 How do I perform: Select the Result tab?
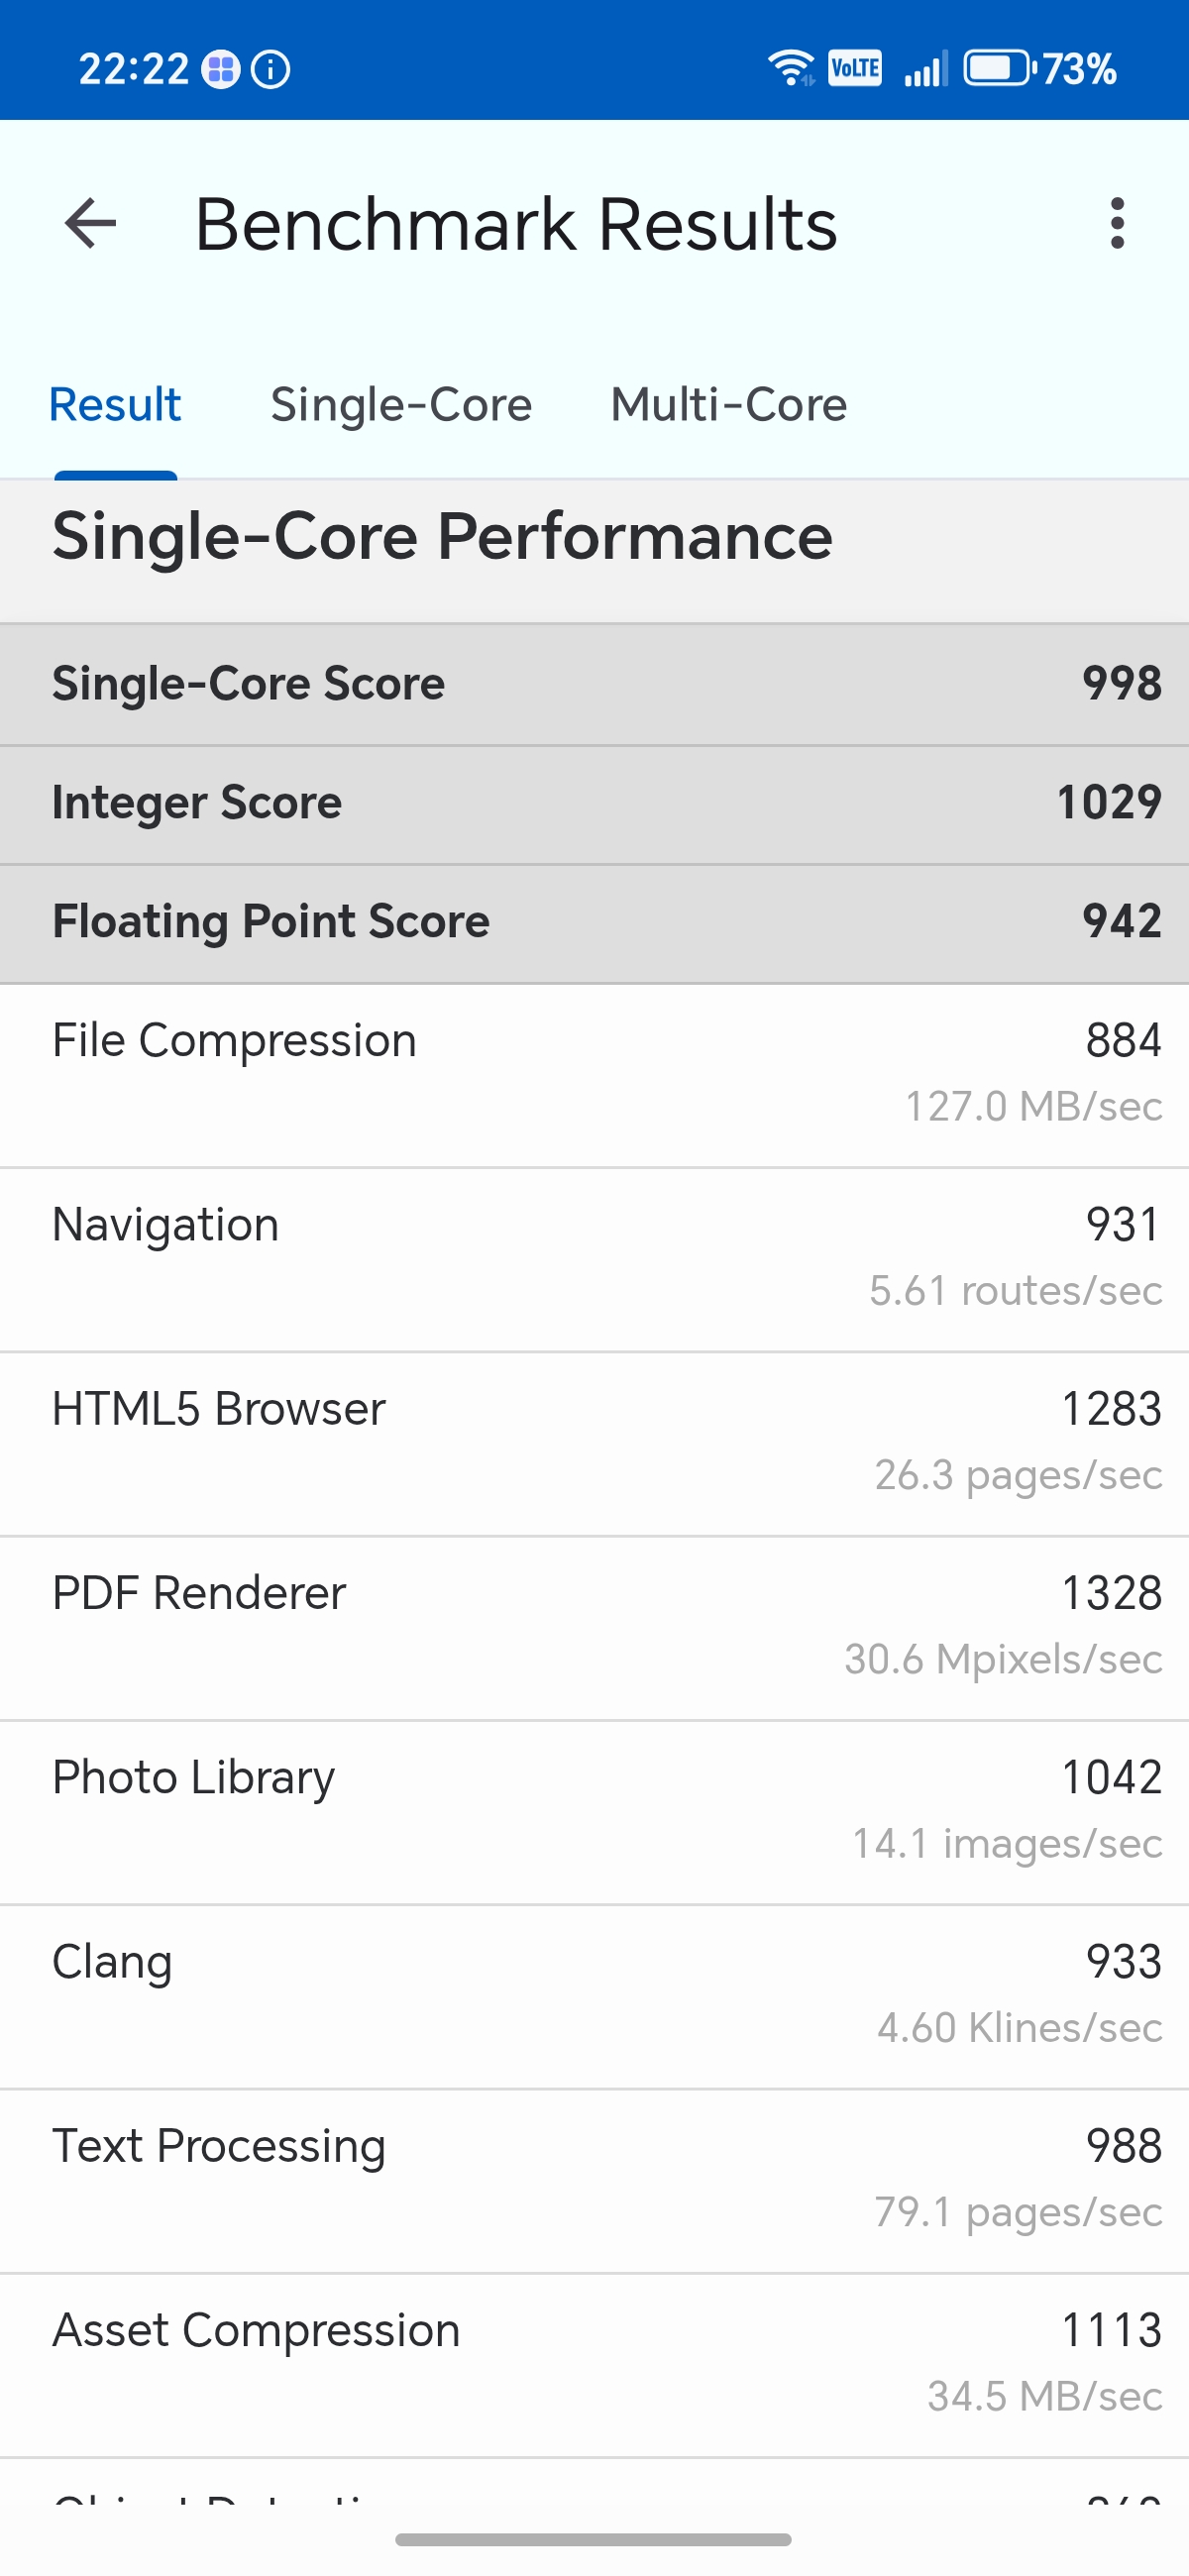point(115,405)
